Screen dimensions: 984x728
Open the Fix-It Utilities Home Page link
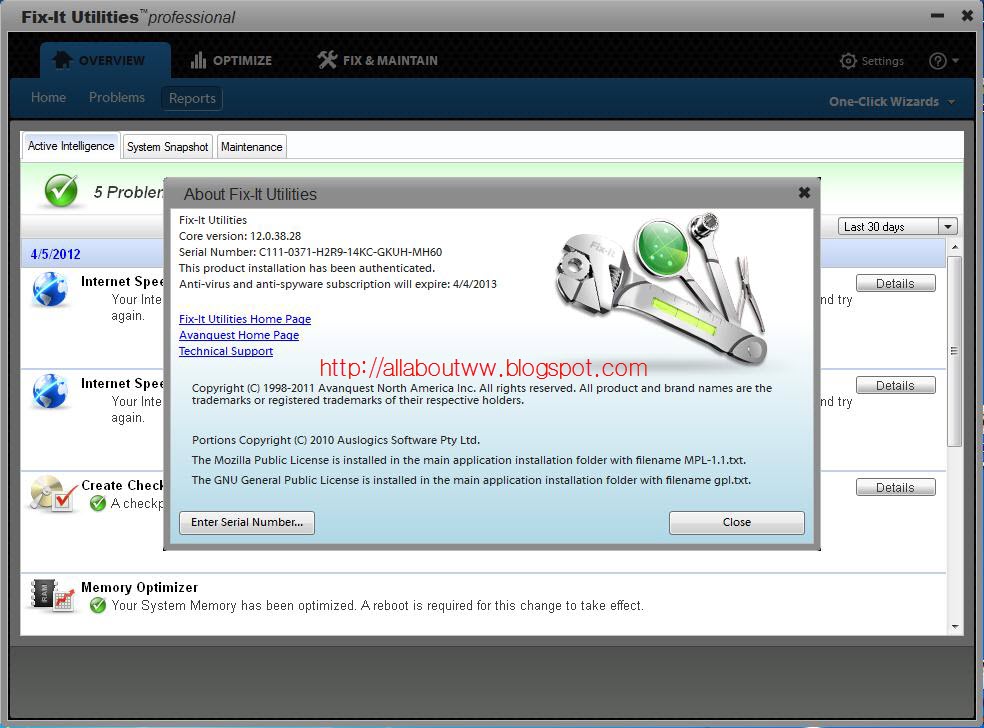[x=245, y=319]
